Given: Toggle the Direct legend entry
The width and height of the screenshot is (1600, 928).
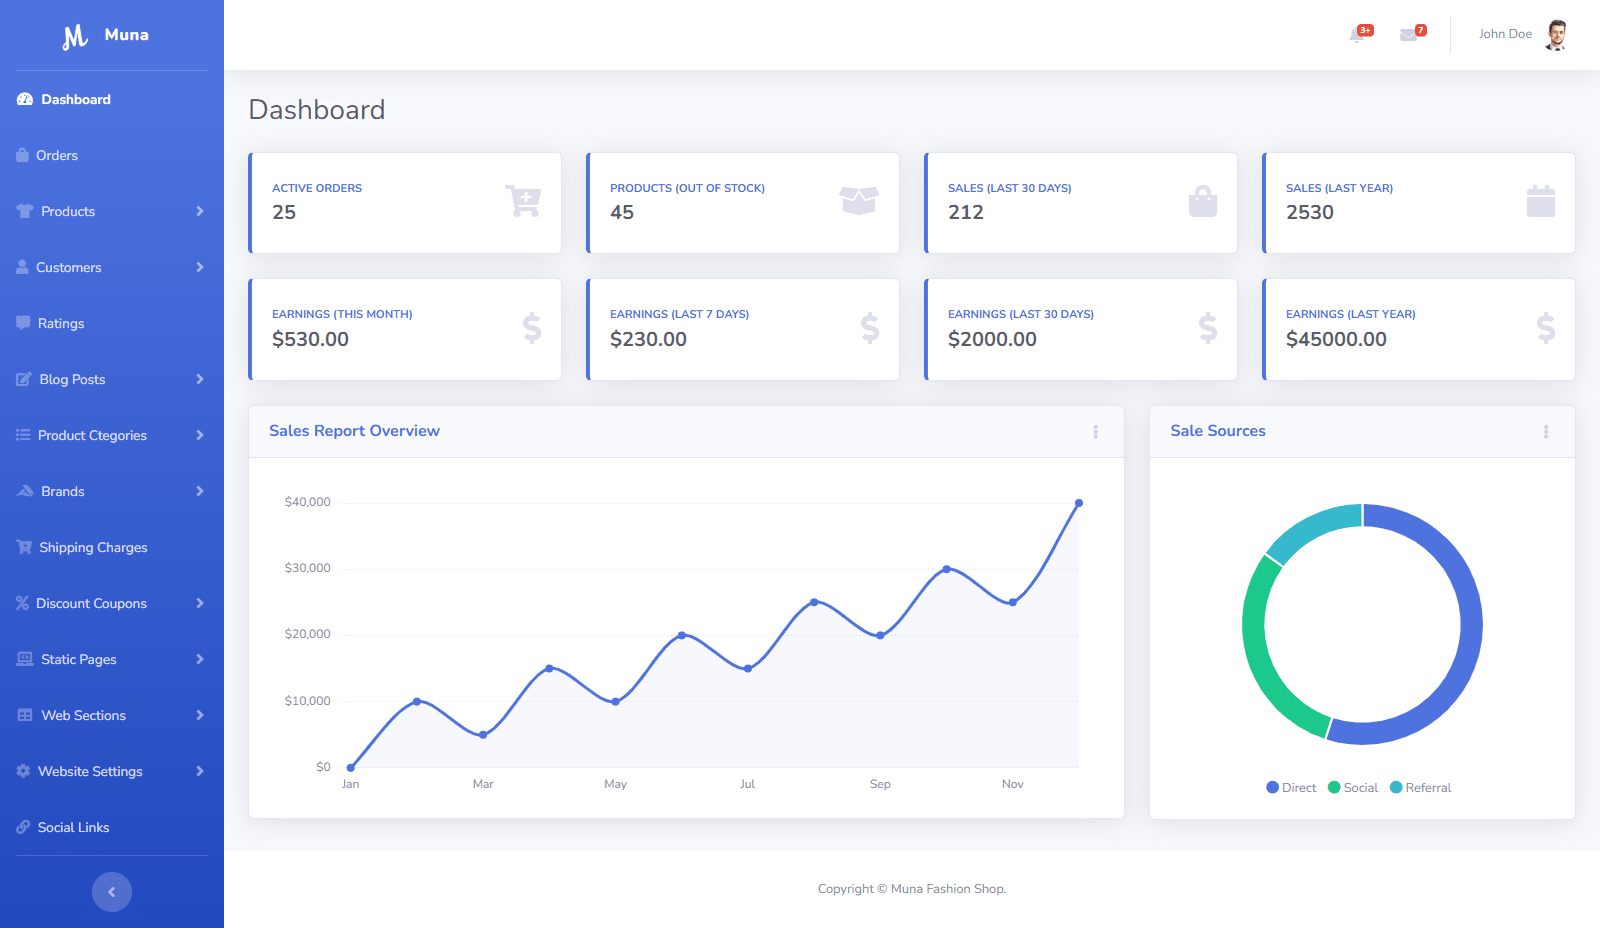Looking at the screenshot, I should [1291, 788].
